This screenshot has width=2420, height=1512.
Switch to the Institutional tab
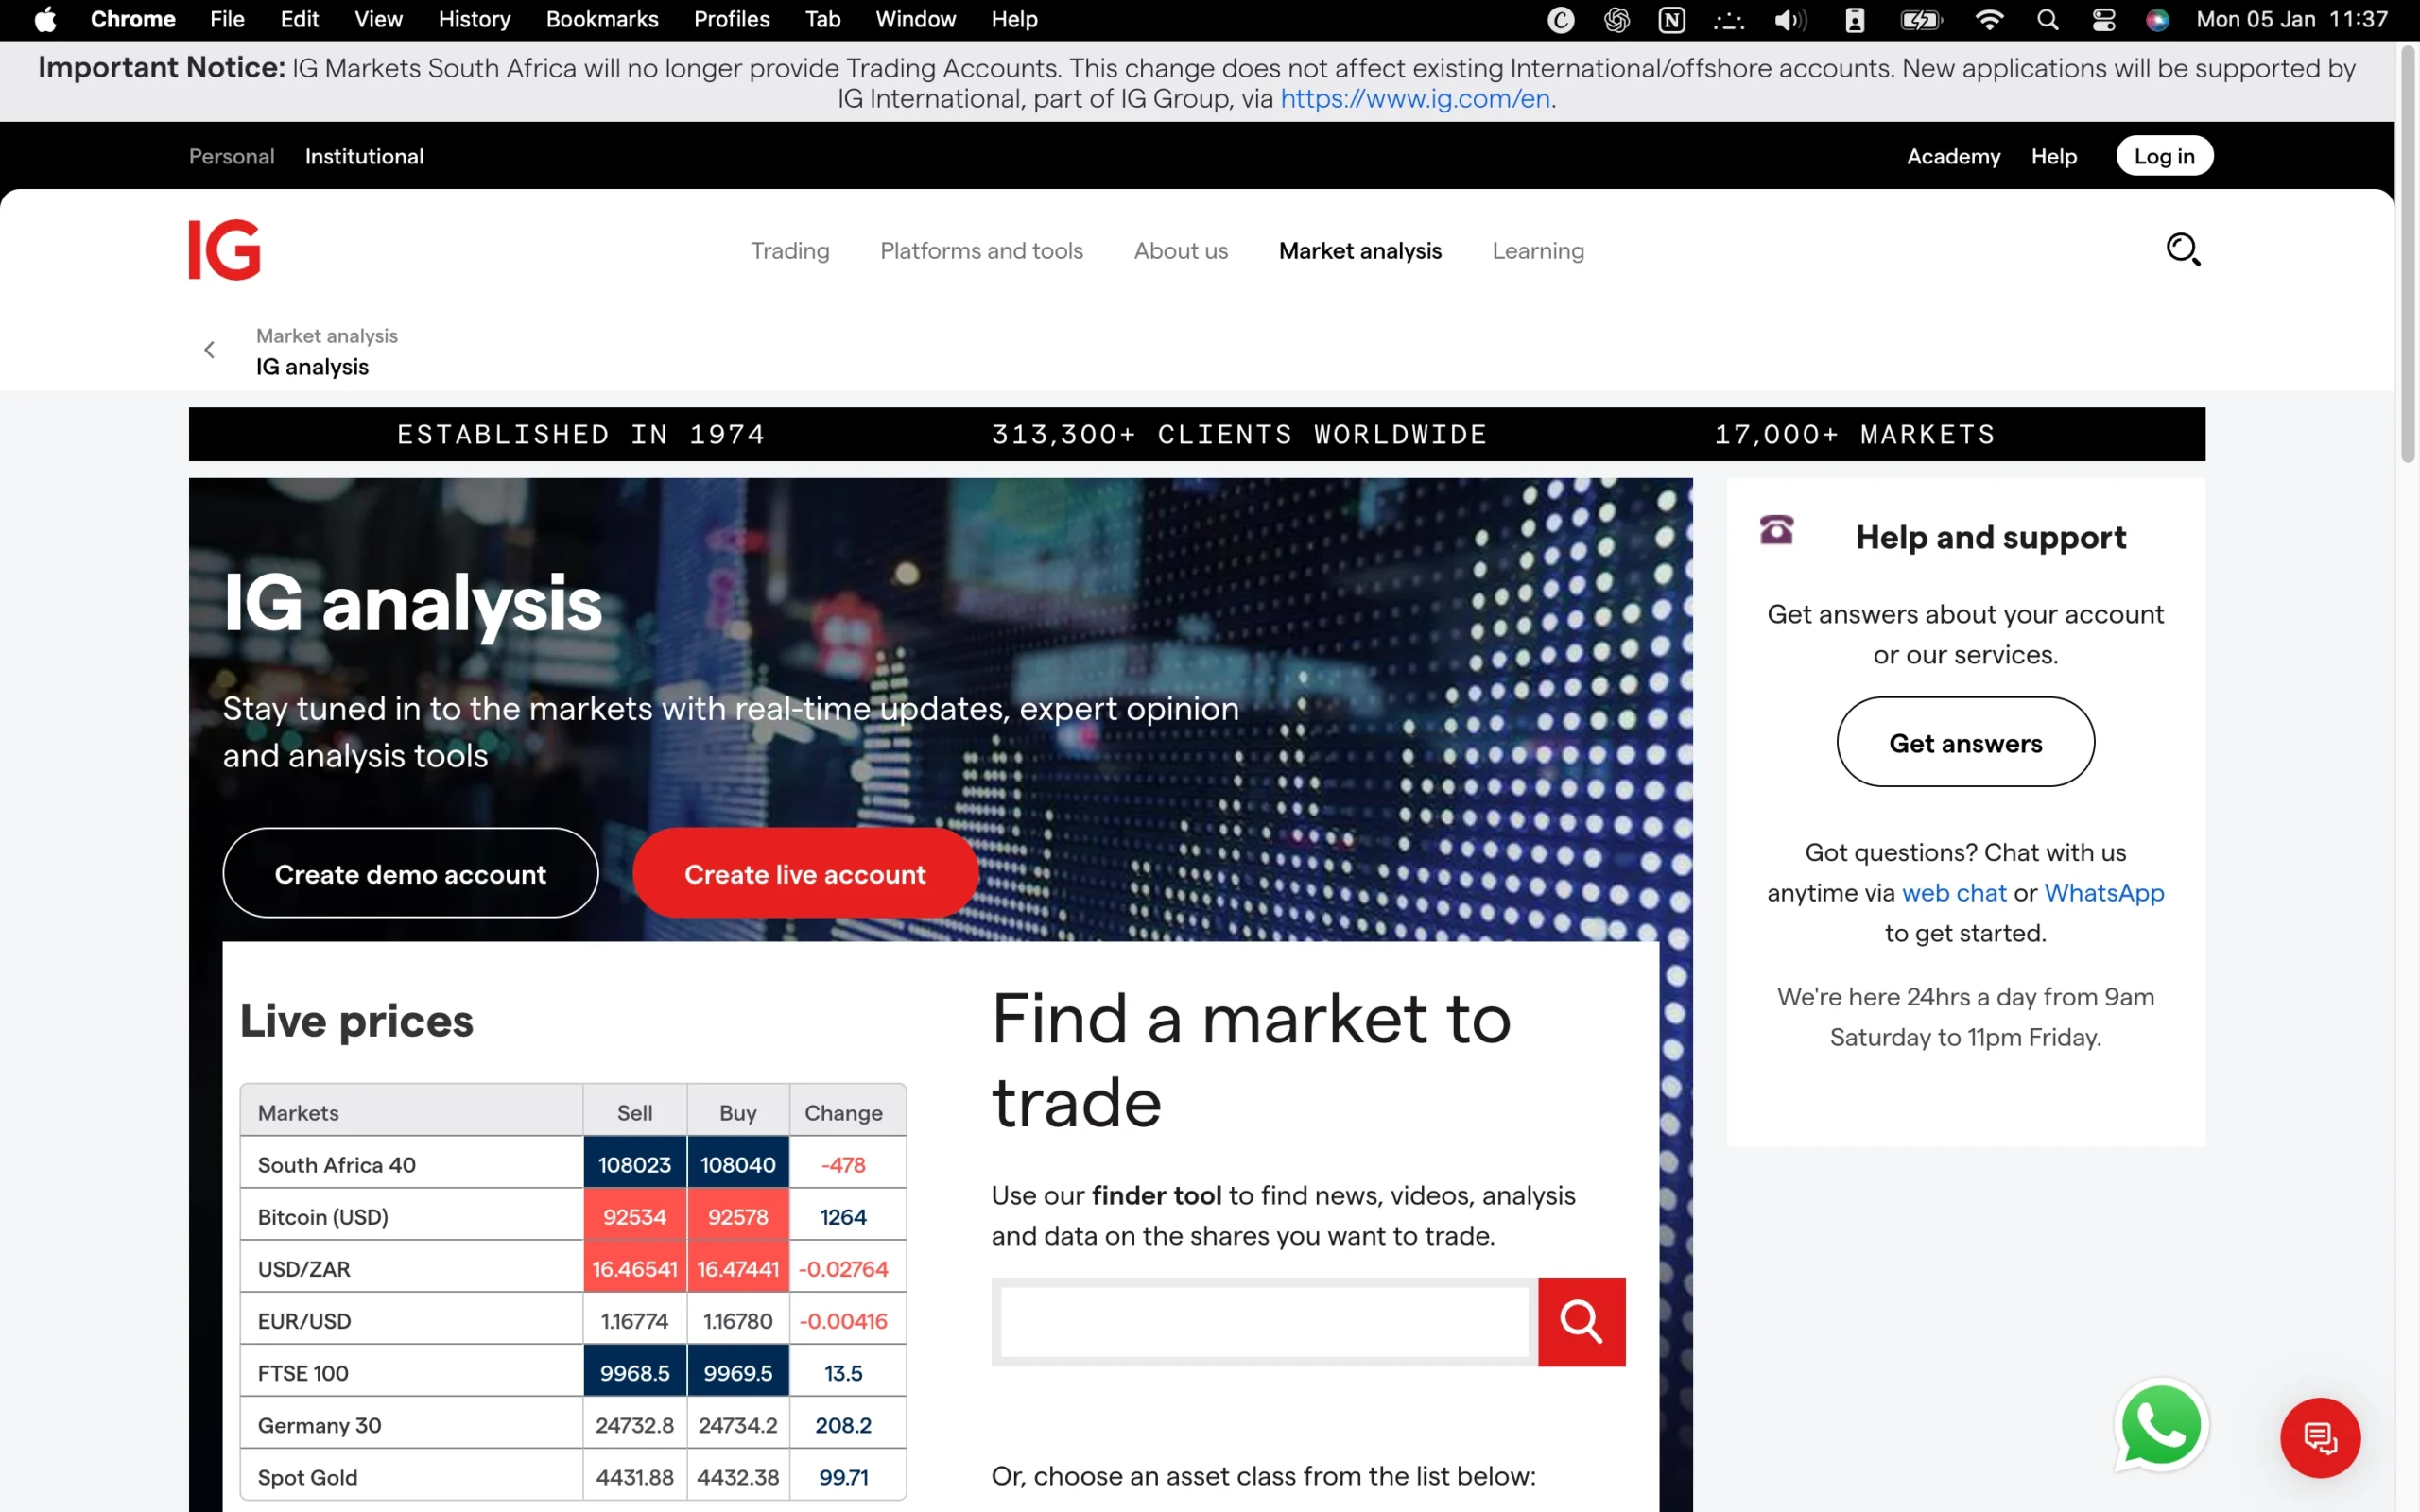(363, 156)
